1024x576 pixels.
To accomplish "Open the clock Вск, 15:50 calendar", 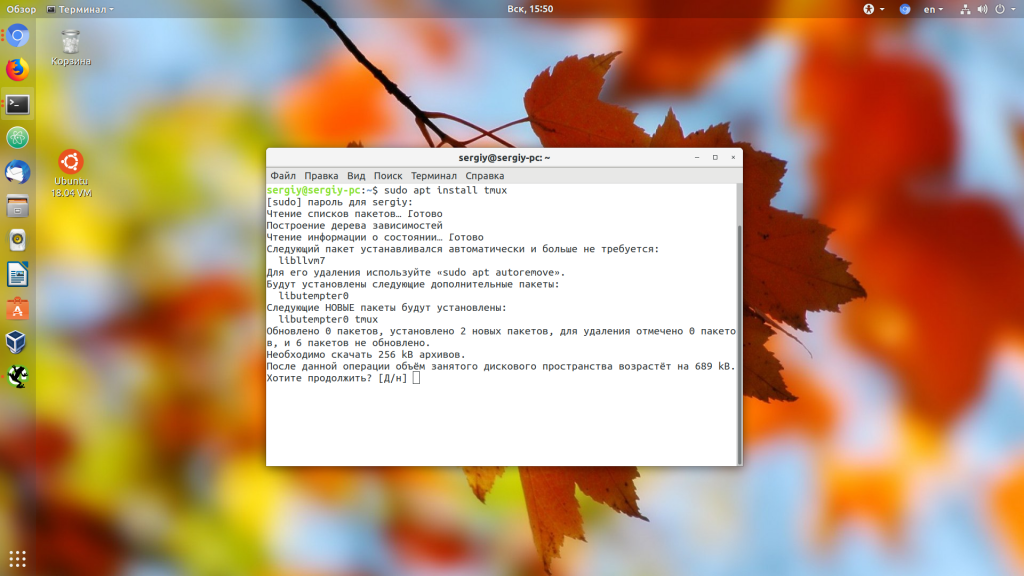I will (x=530, y=9).
